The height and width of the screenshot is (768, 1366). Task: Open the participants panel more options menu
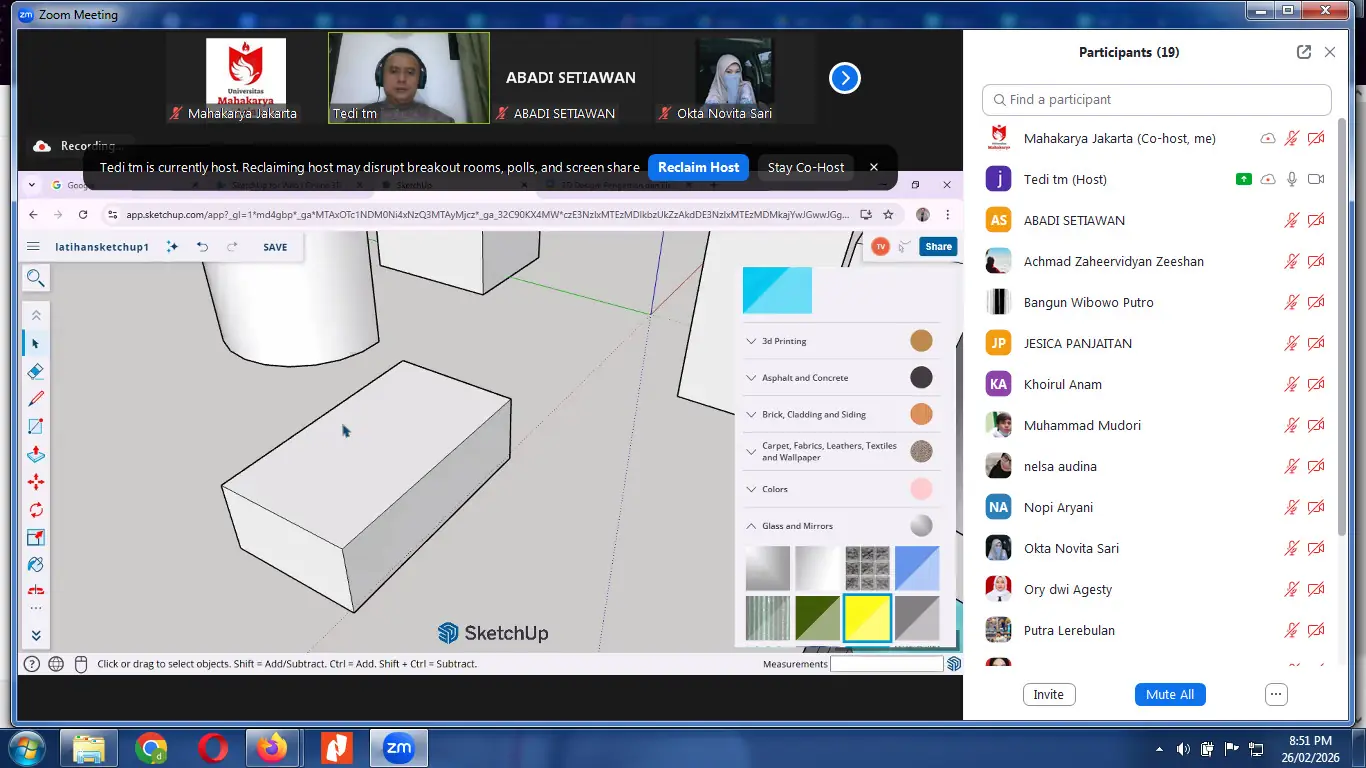1275,694
